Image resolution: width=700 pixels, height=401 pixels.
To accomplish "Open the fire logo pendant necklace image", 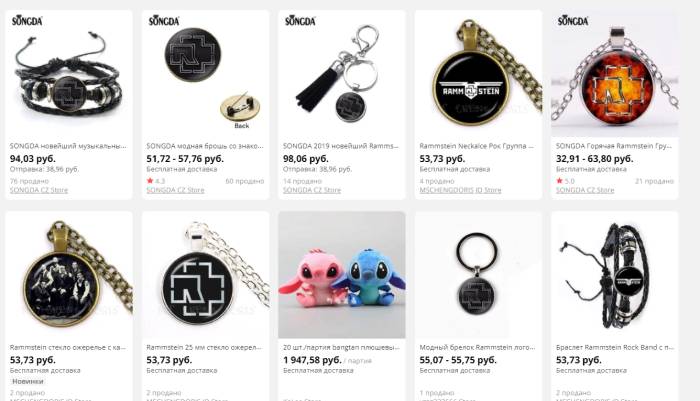I will coord(615,74).
